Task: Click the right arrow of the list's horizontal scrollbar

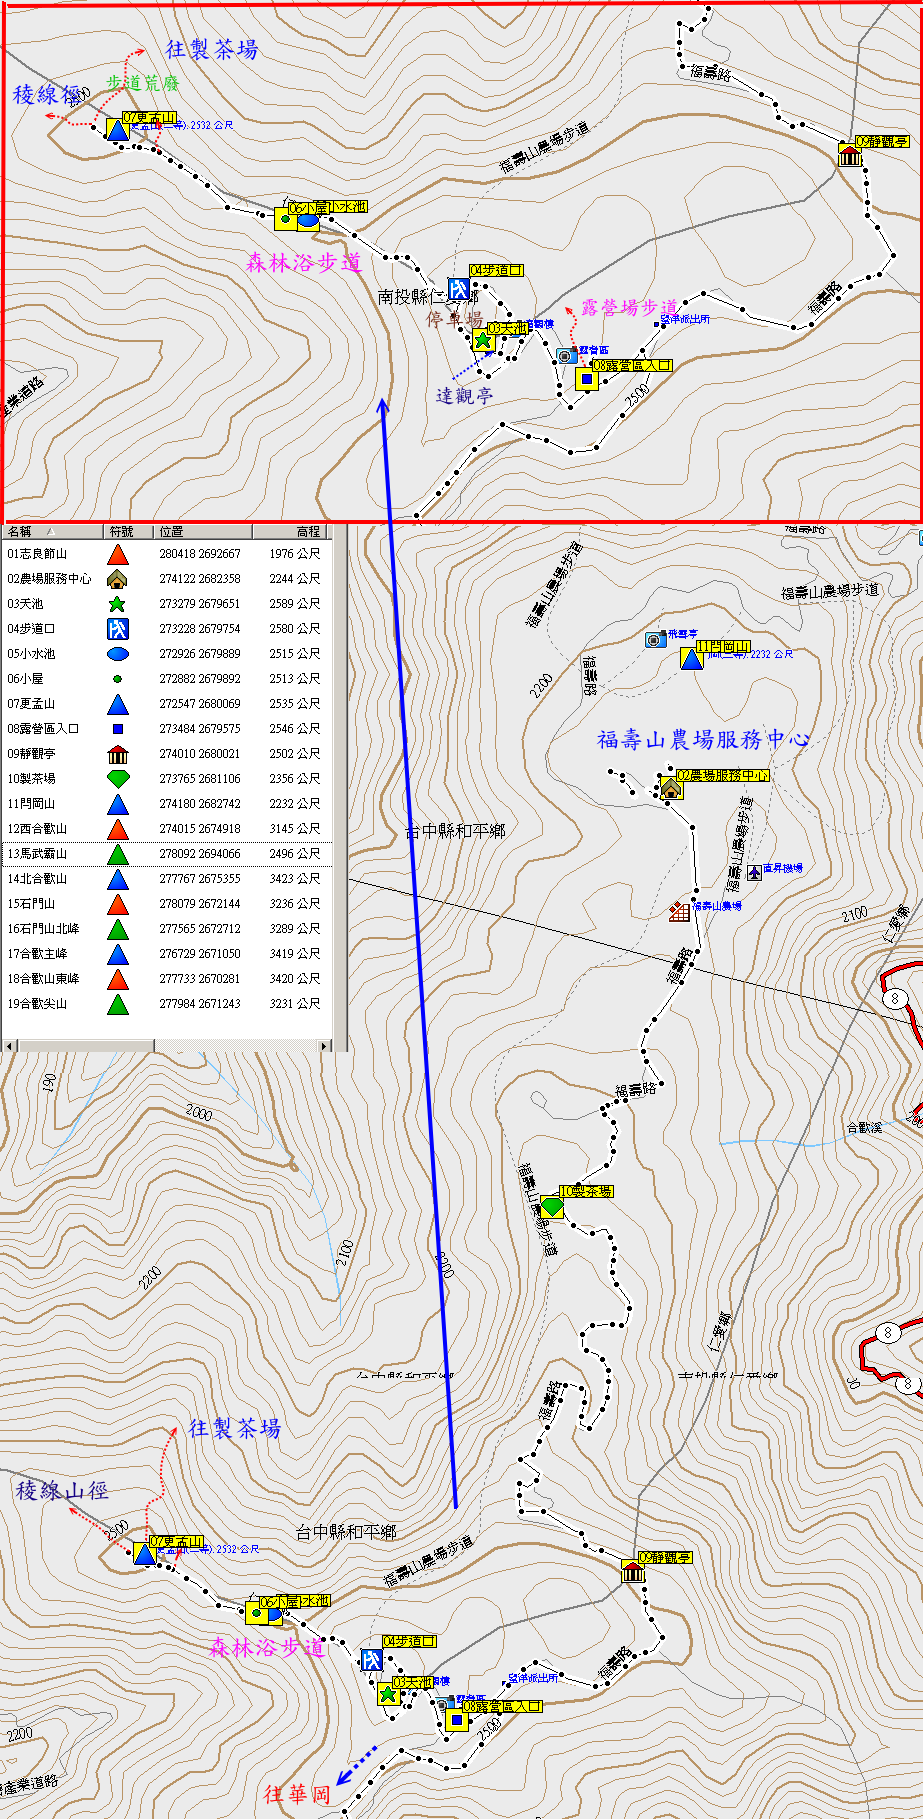Action: pyautogui.click(x=324, y=1046)
